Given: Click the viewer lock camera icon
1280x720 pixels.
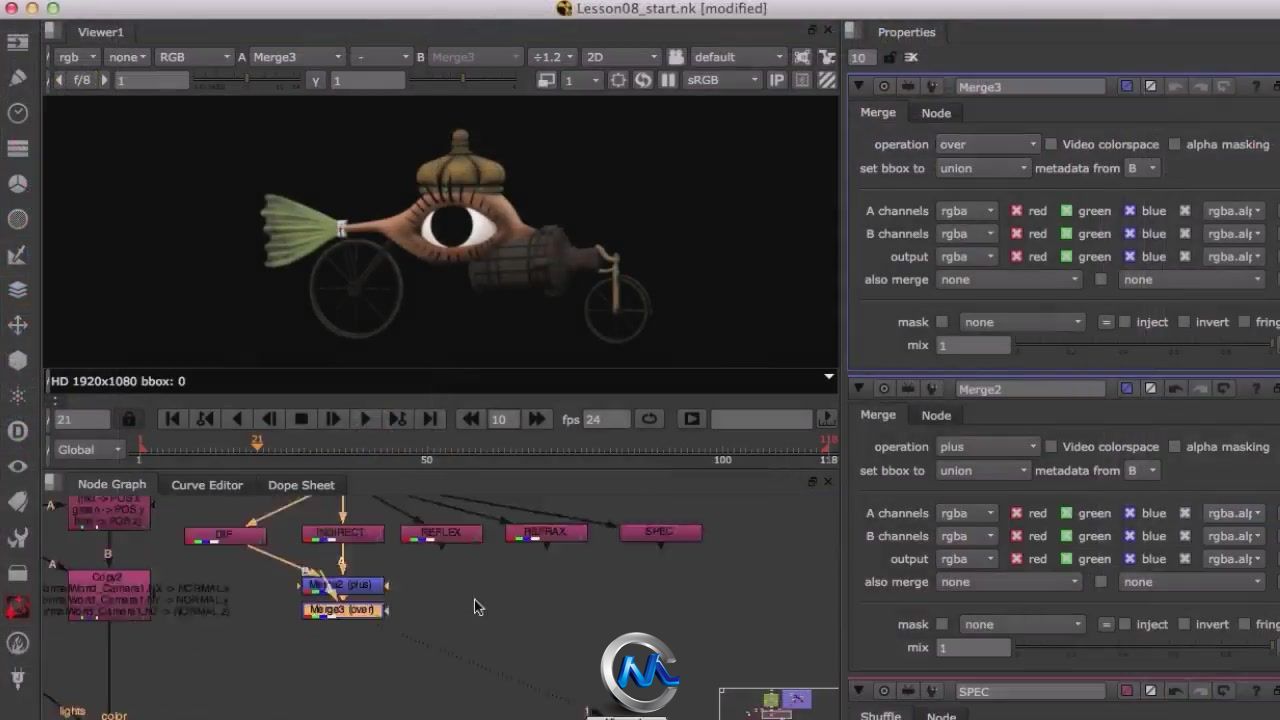Looking at the screenshot, I should point(676,57).
